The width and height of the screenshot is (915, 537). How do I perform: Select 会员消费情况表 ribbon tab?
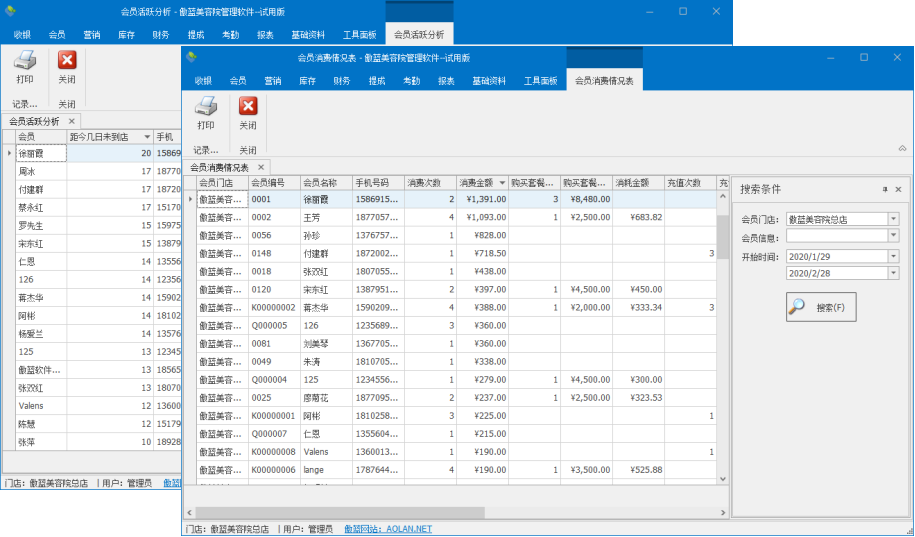[605, 81]
